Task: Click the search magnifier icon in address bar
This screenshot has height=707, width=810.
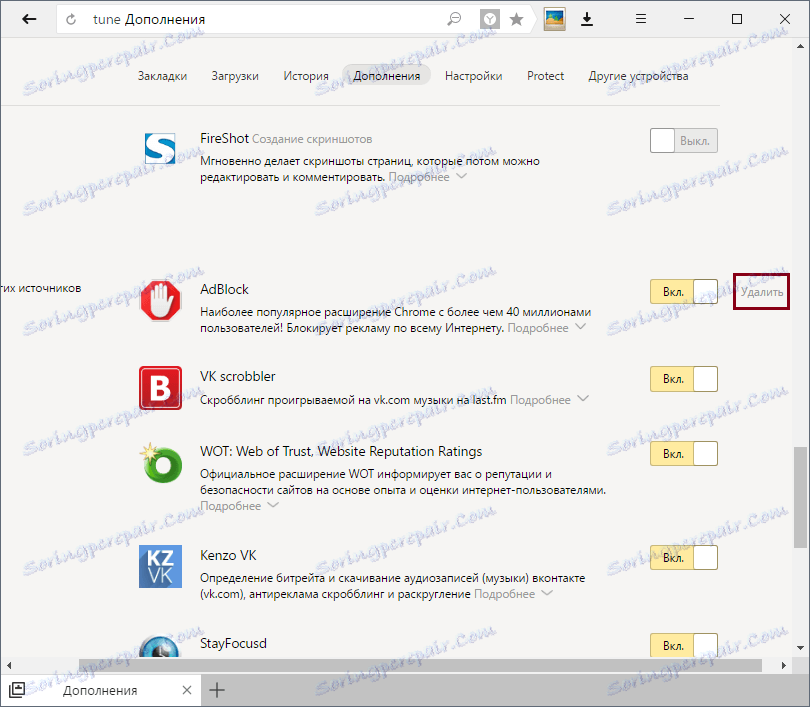Action: pos(454,20)
